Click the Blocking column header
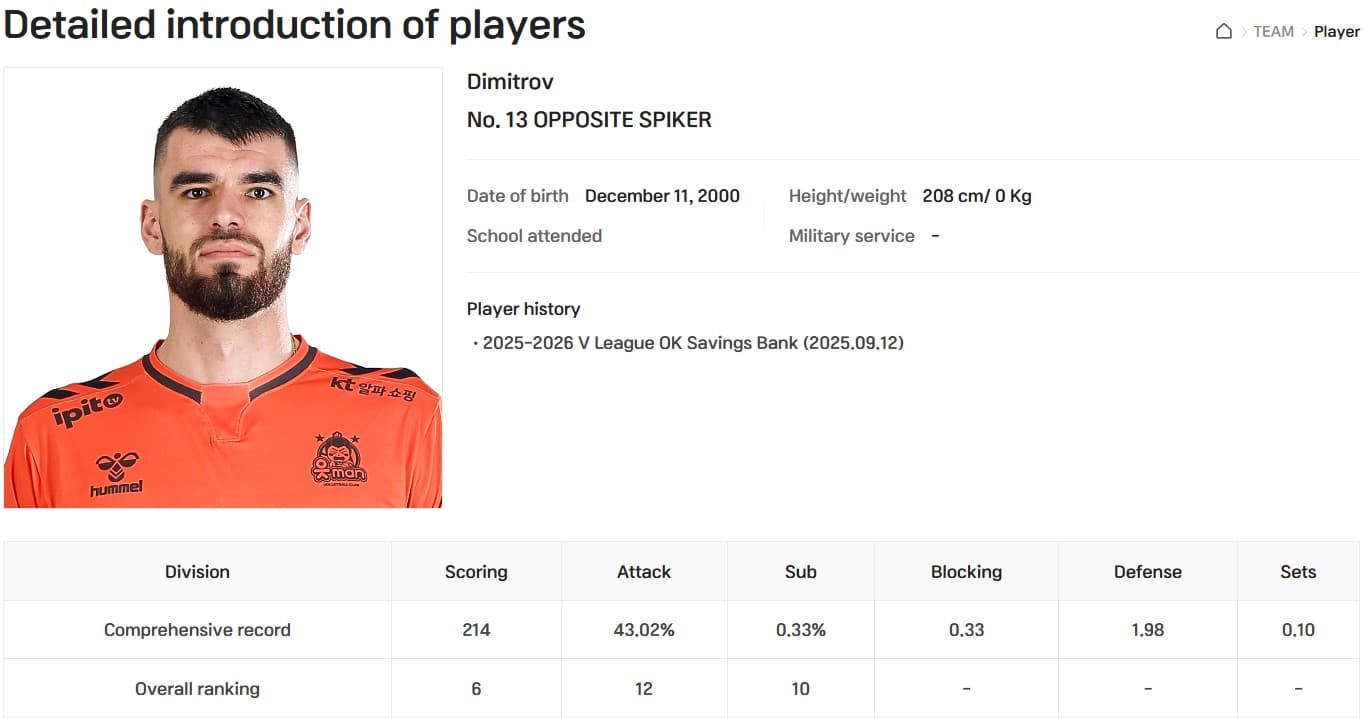The width and height of the screenshot is (1364, 718). 966,572
